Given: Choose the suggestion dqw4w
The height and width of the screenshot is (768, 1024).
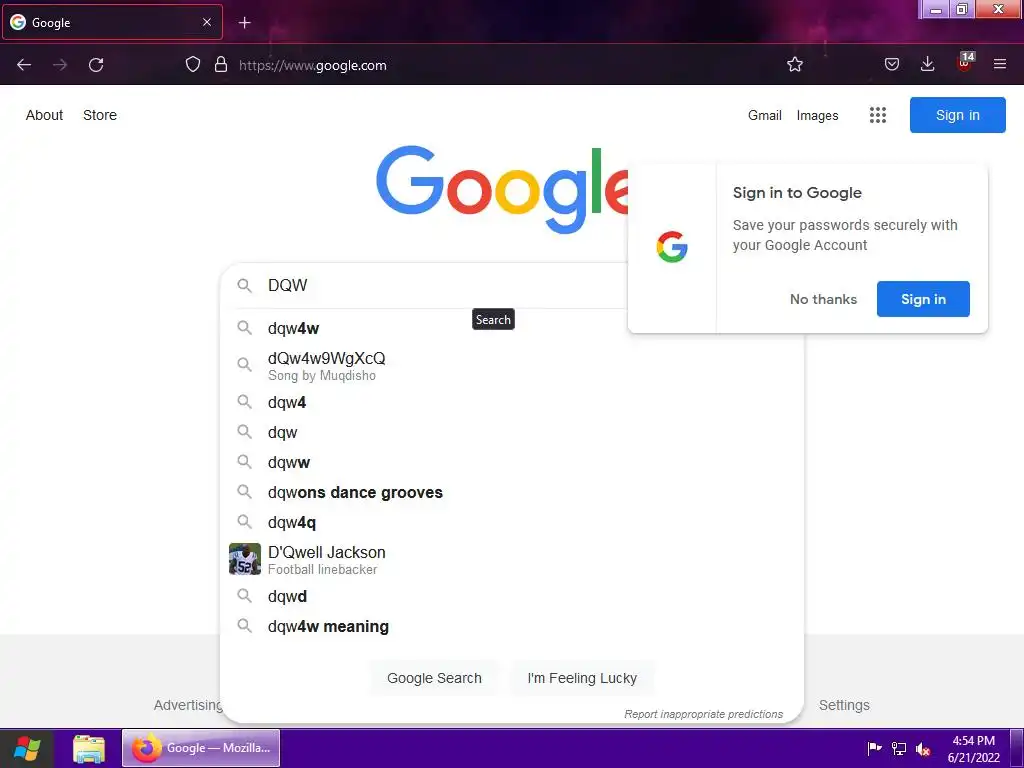Looking at the screenshot, I should coord(512,328).
